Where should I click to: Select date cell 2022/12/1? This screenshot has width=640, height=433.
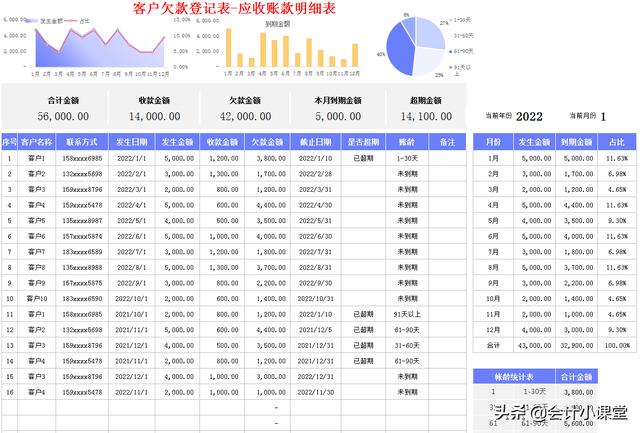click(132, 377)
